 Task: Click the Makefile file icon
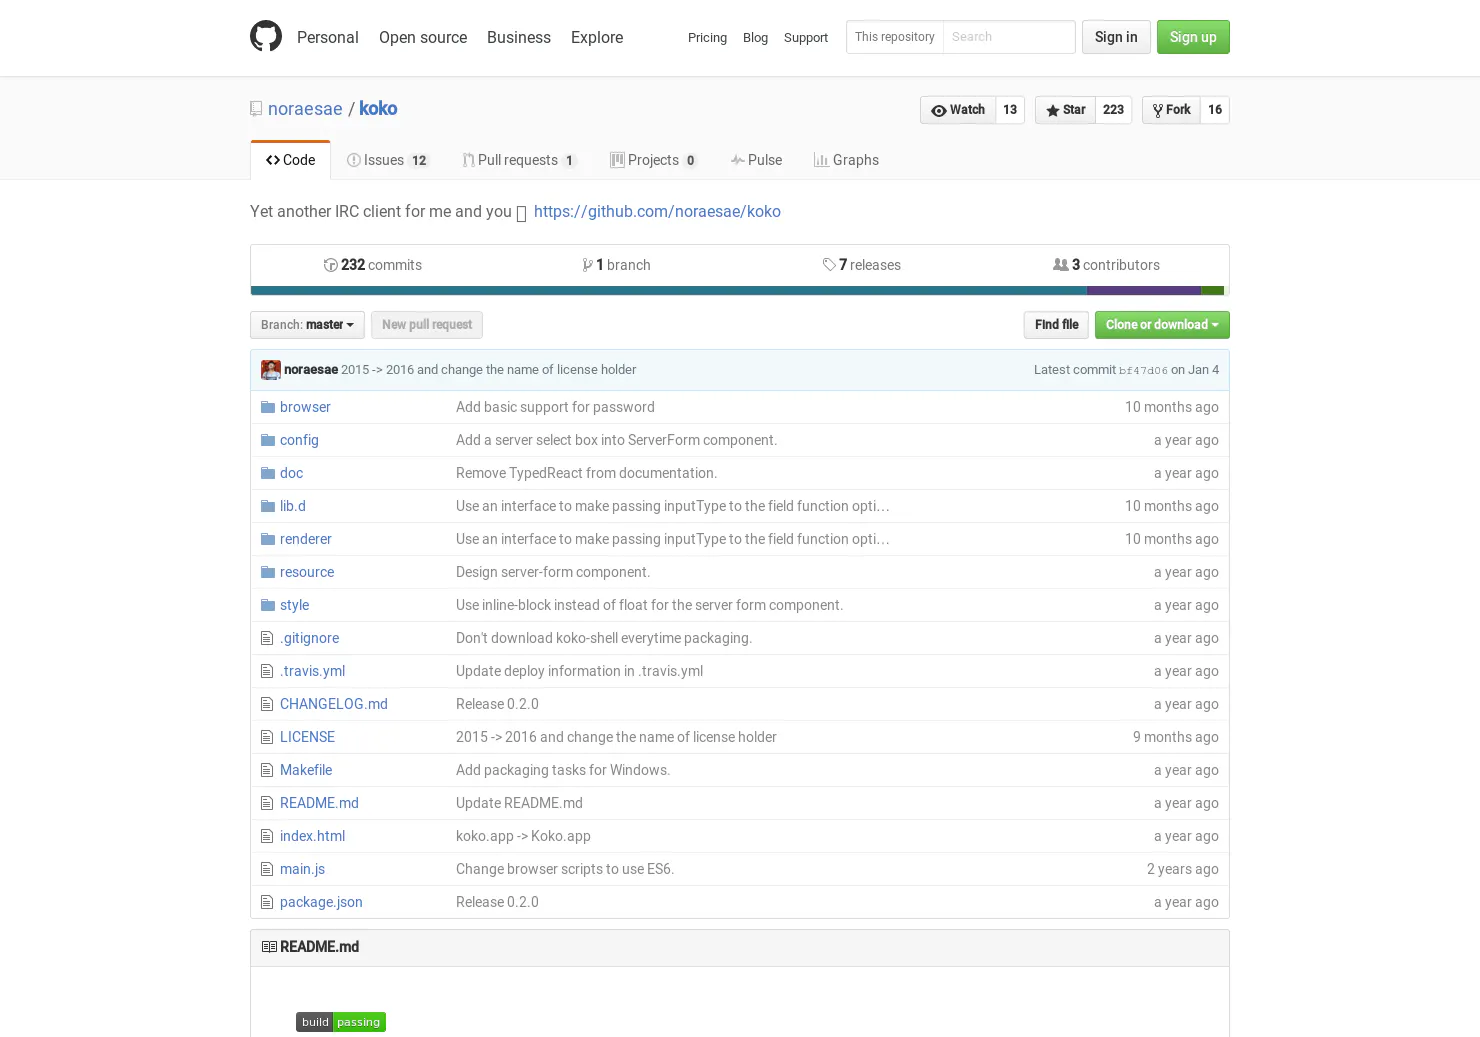pos(266,770)
